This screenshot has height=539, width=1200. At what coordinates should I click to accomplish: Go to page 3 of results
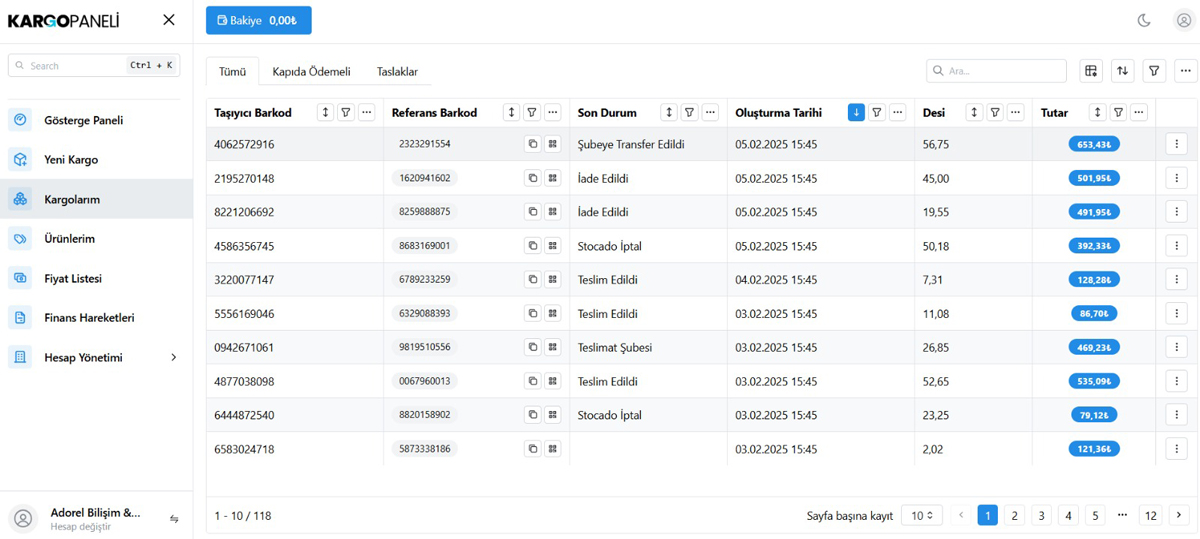1041,516
